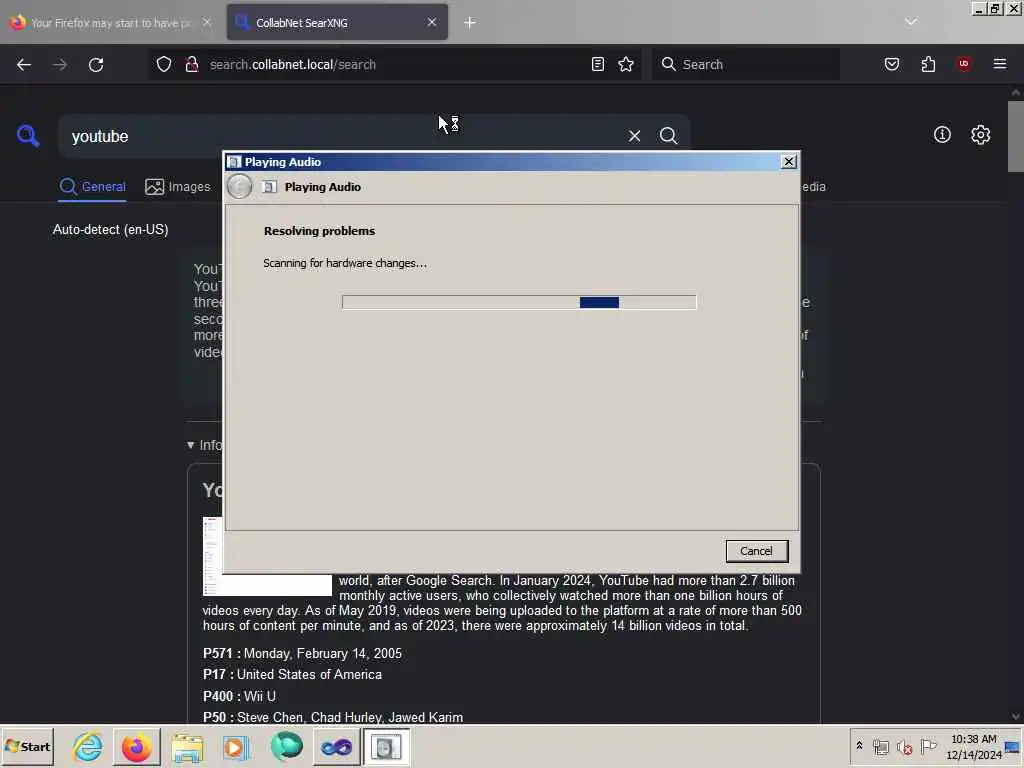Viewport: 1024px width, 768px height.
Task: Open Windows Explorer folder on taskbar
Action: coord(187,746)
